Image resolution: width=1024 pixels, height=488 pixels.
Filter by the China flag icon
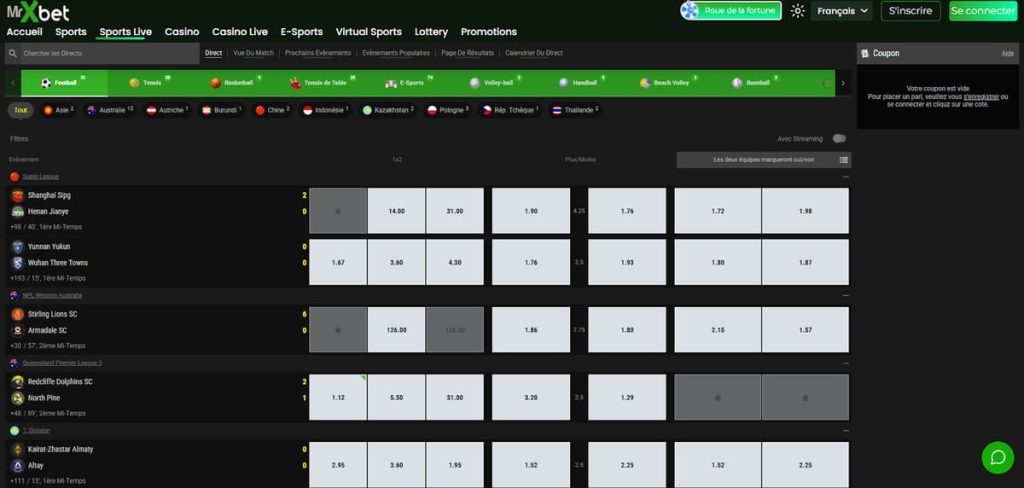click(260, 110)
